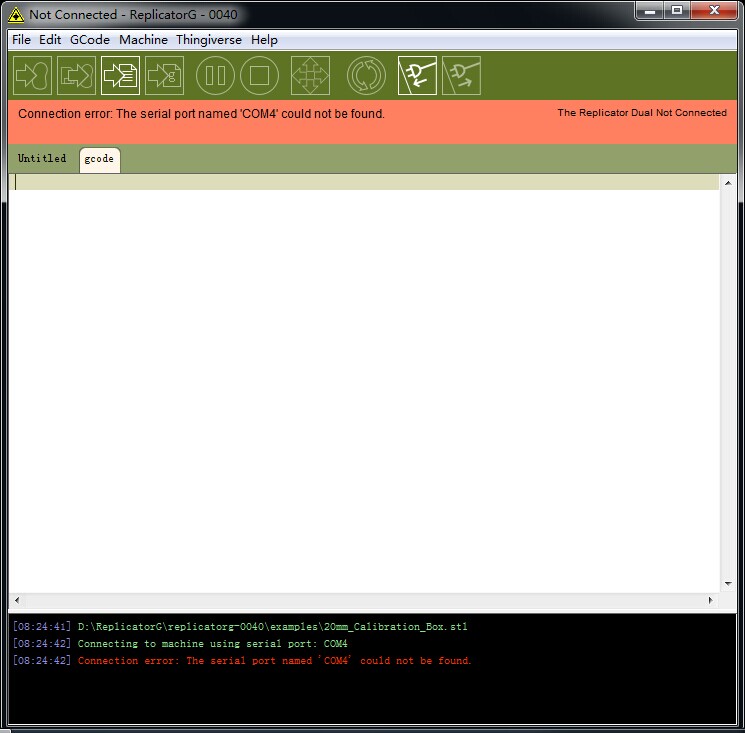This screenshot has width=745, height=733.
Task: Click the Stop build button
Action: (259, 76)
